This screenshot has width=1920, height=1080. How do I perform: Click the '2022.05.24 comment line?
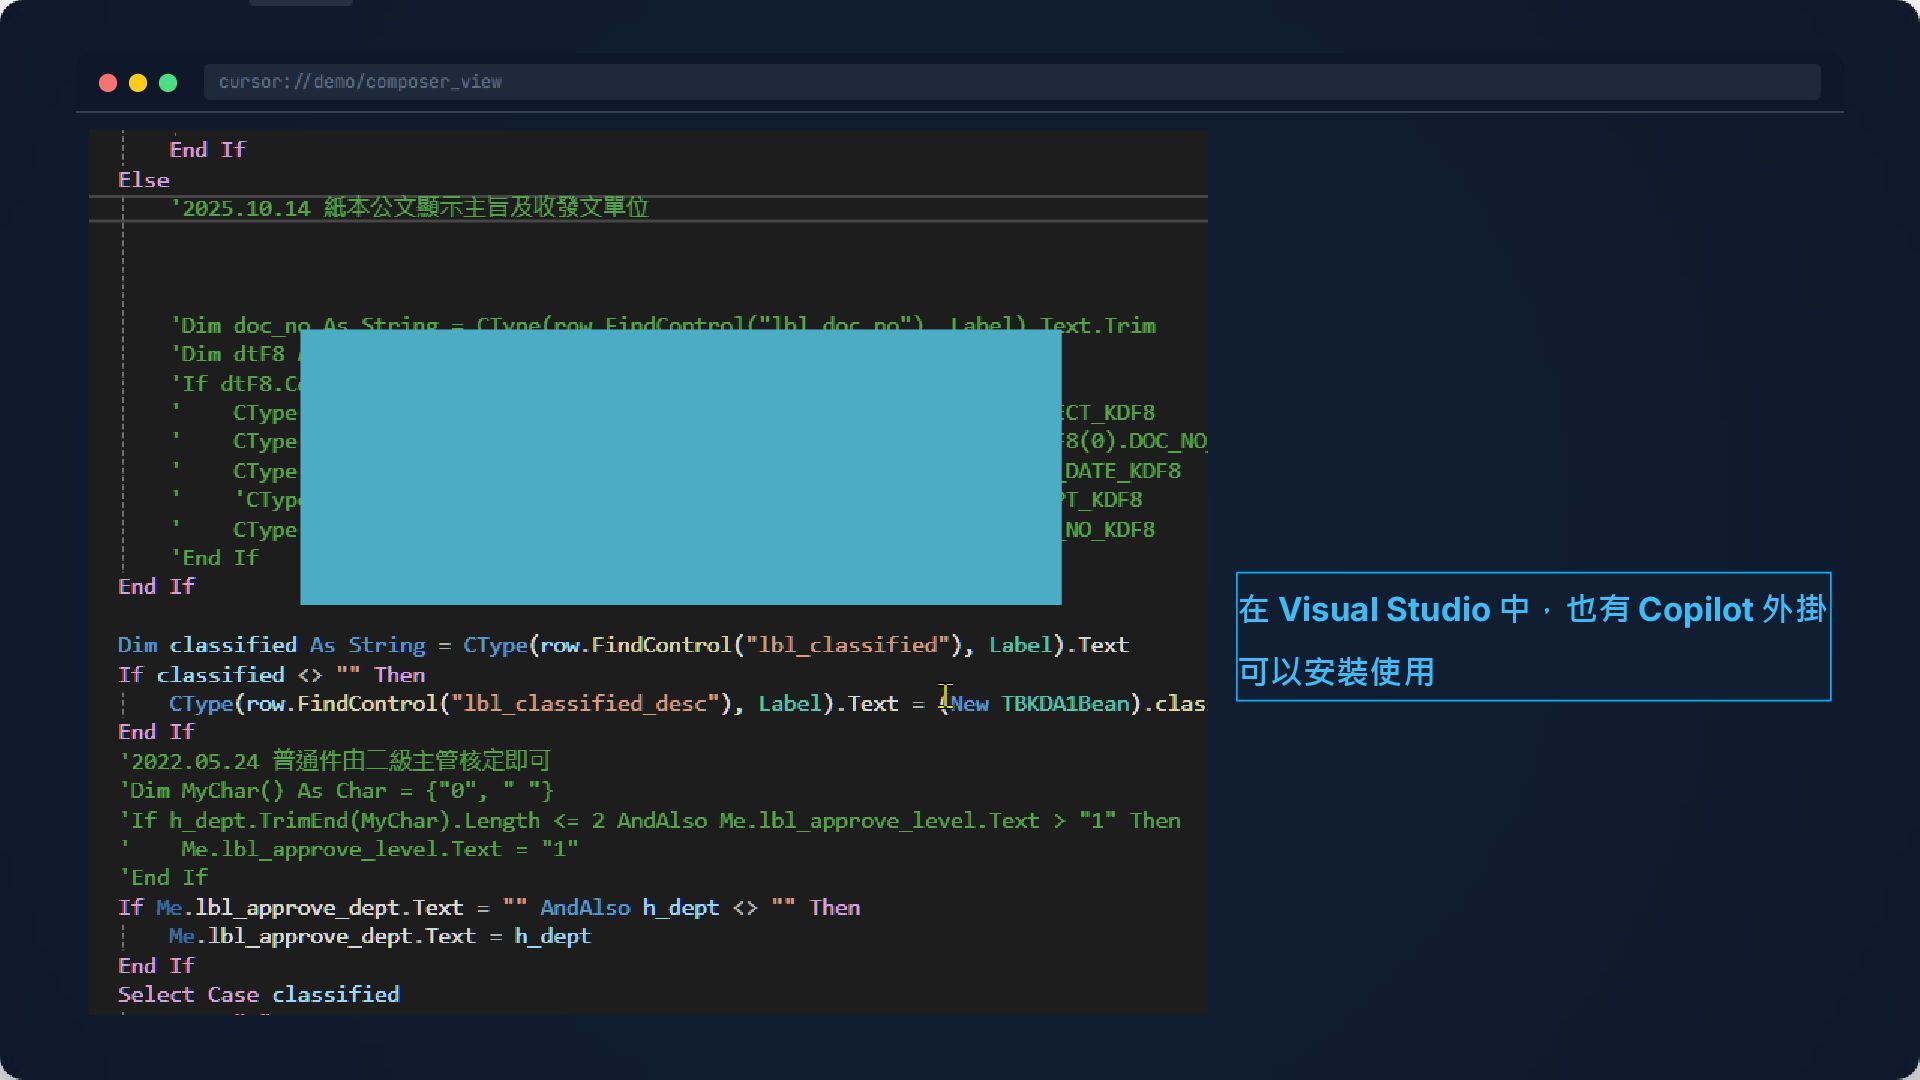point(334,762)
